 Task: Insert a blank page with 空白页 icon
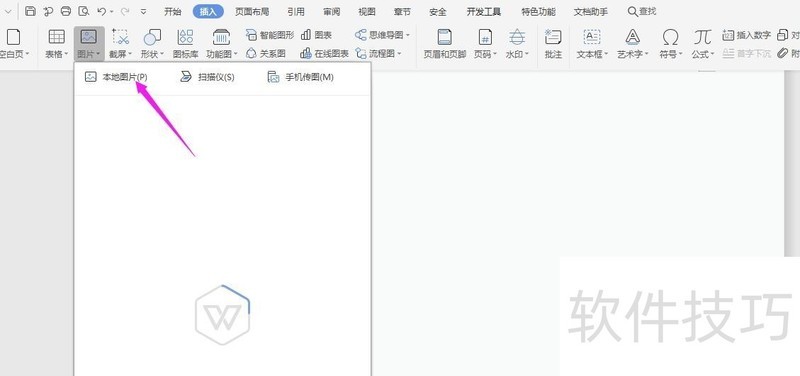pyautogui.click(x=13, y=37)
